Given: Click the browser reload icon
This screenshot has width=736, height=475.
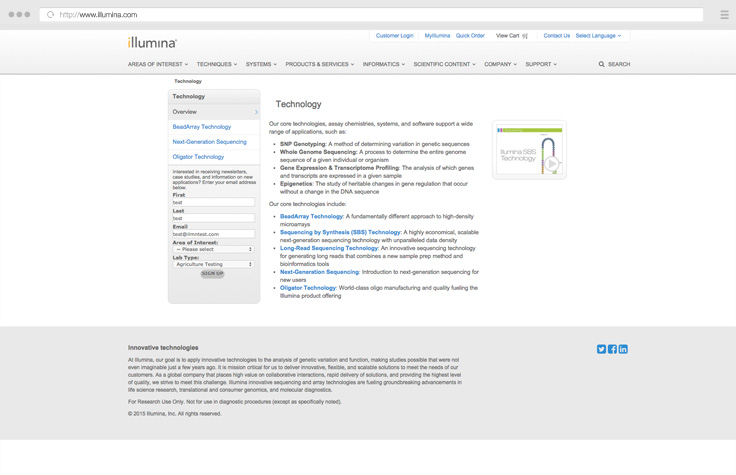Looking at the screenshot, I should pos(50,15).
